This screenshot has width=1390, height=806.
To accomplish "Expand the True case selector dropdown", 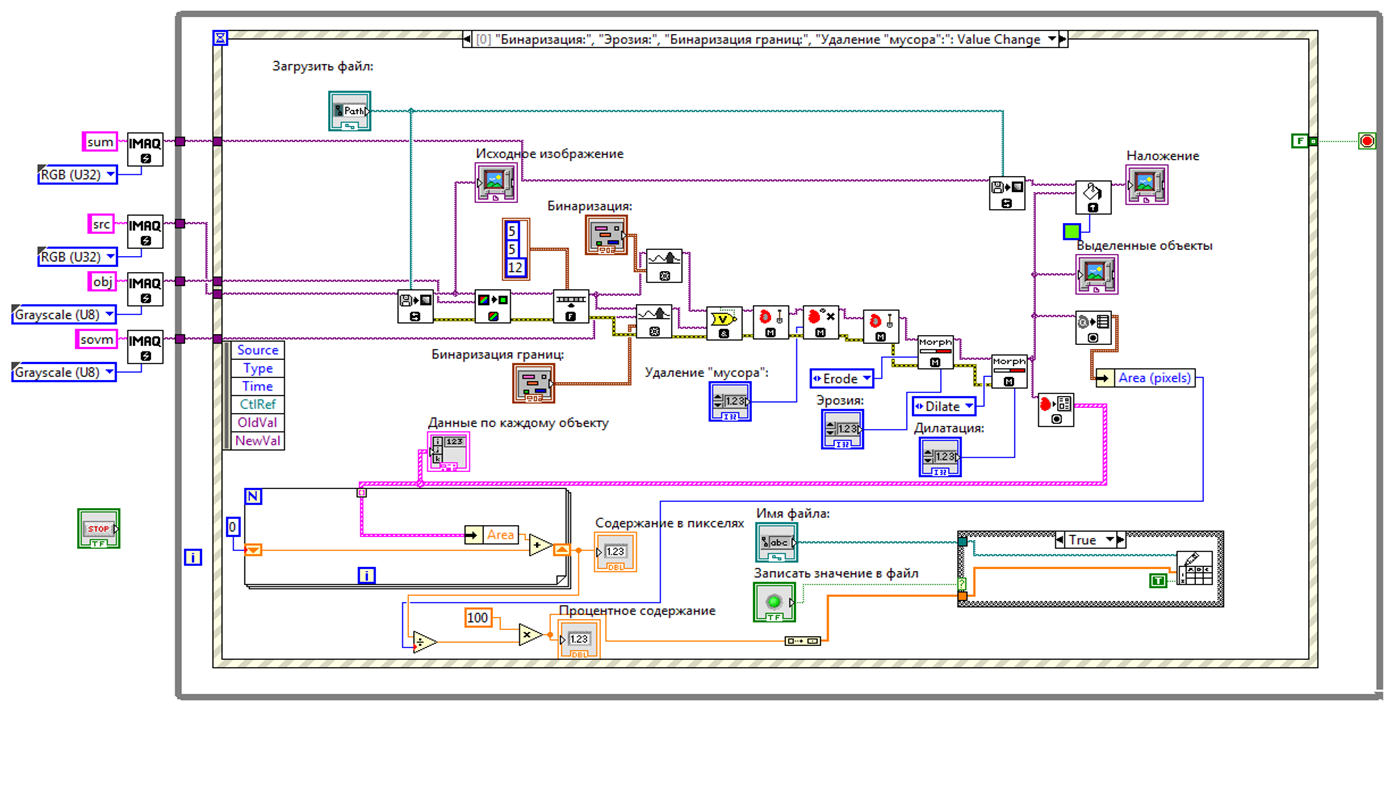I will (x=1109, y=540).
